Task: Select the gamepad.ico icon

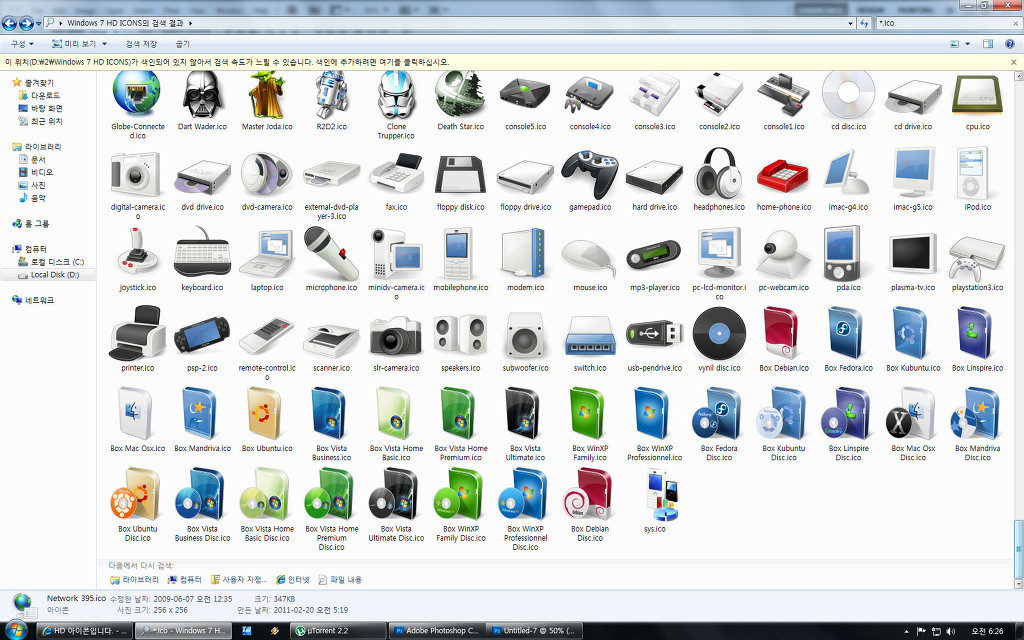Action: tap(590, 174)
